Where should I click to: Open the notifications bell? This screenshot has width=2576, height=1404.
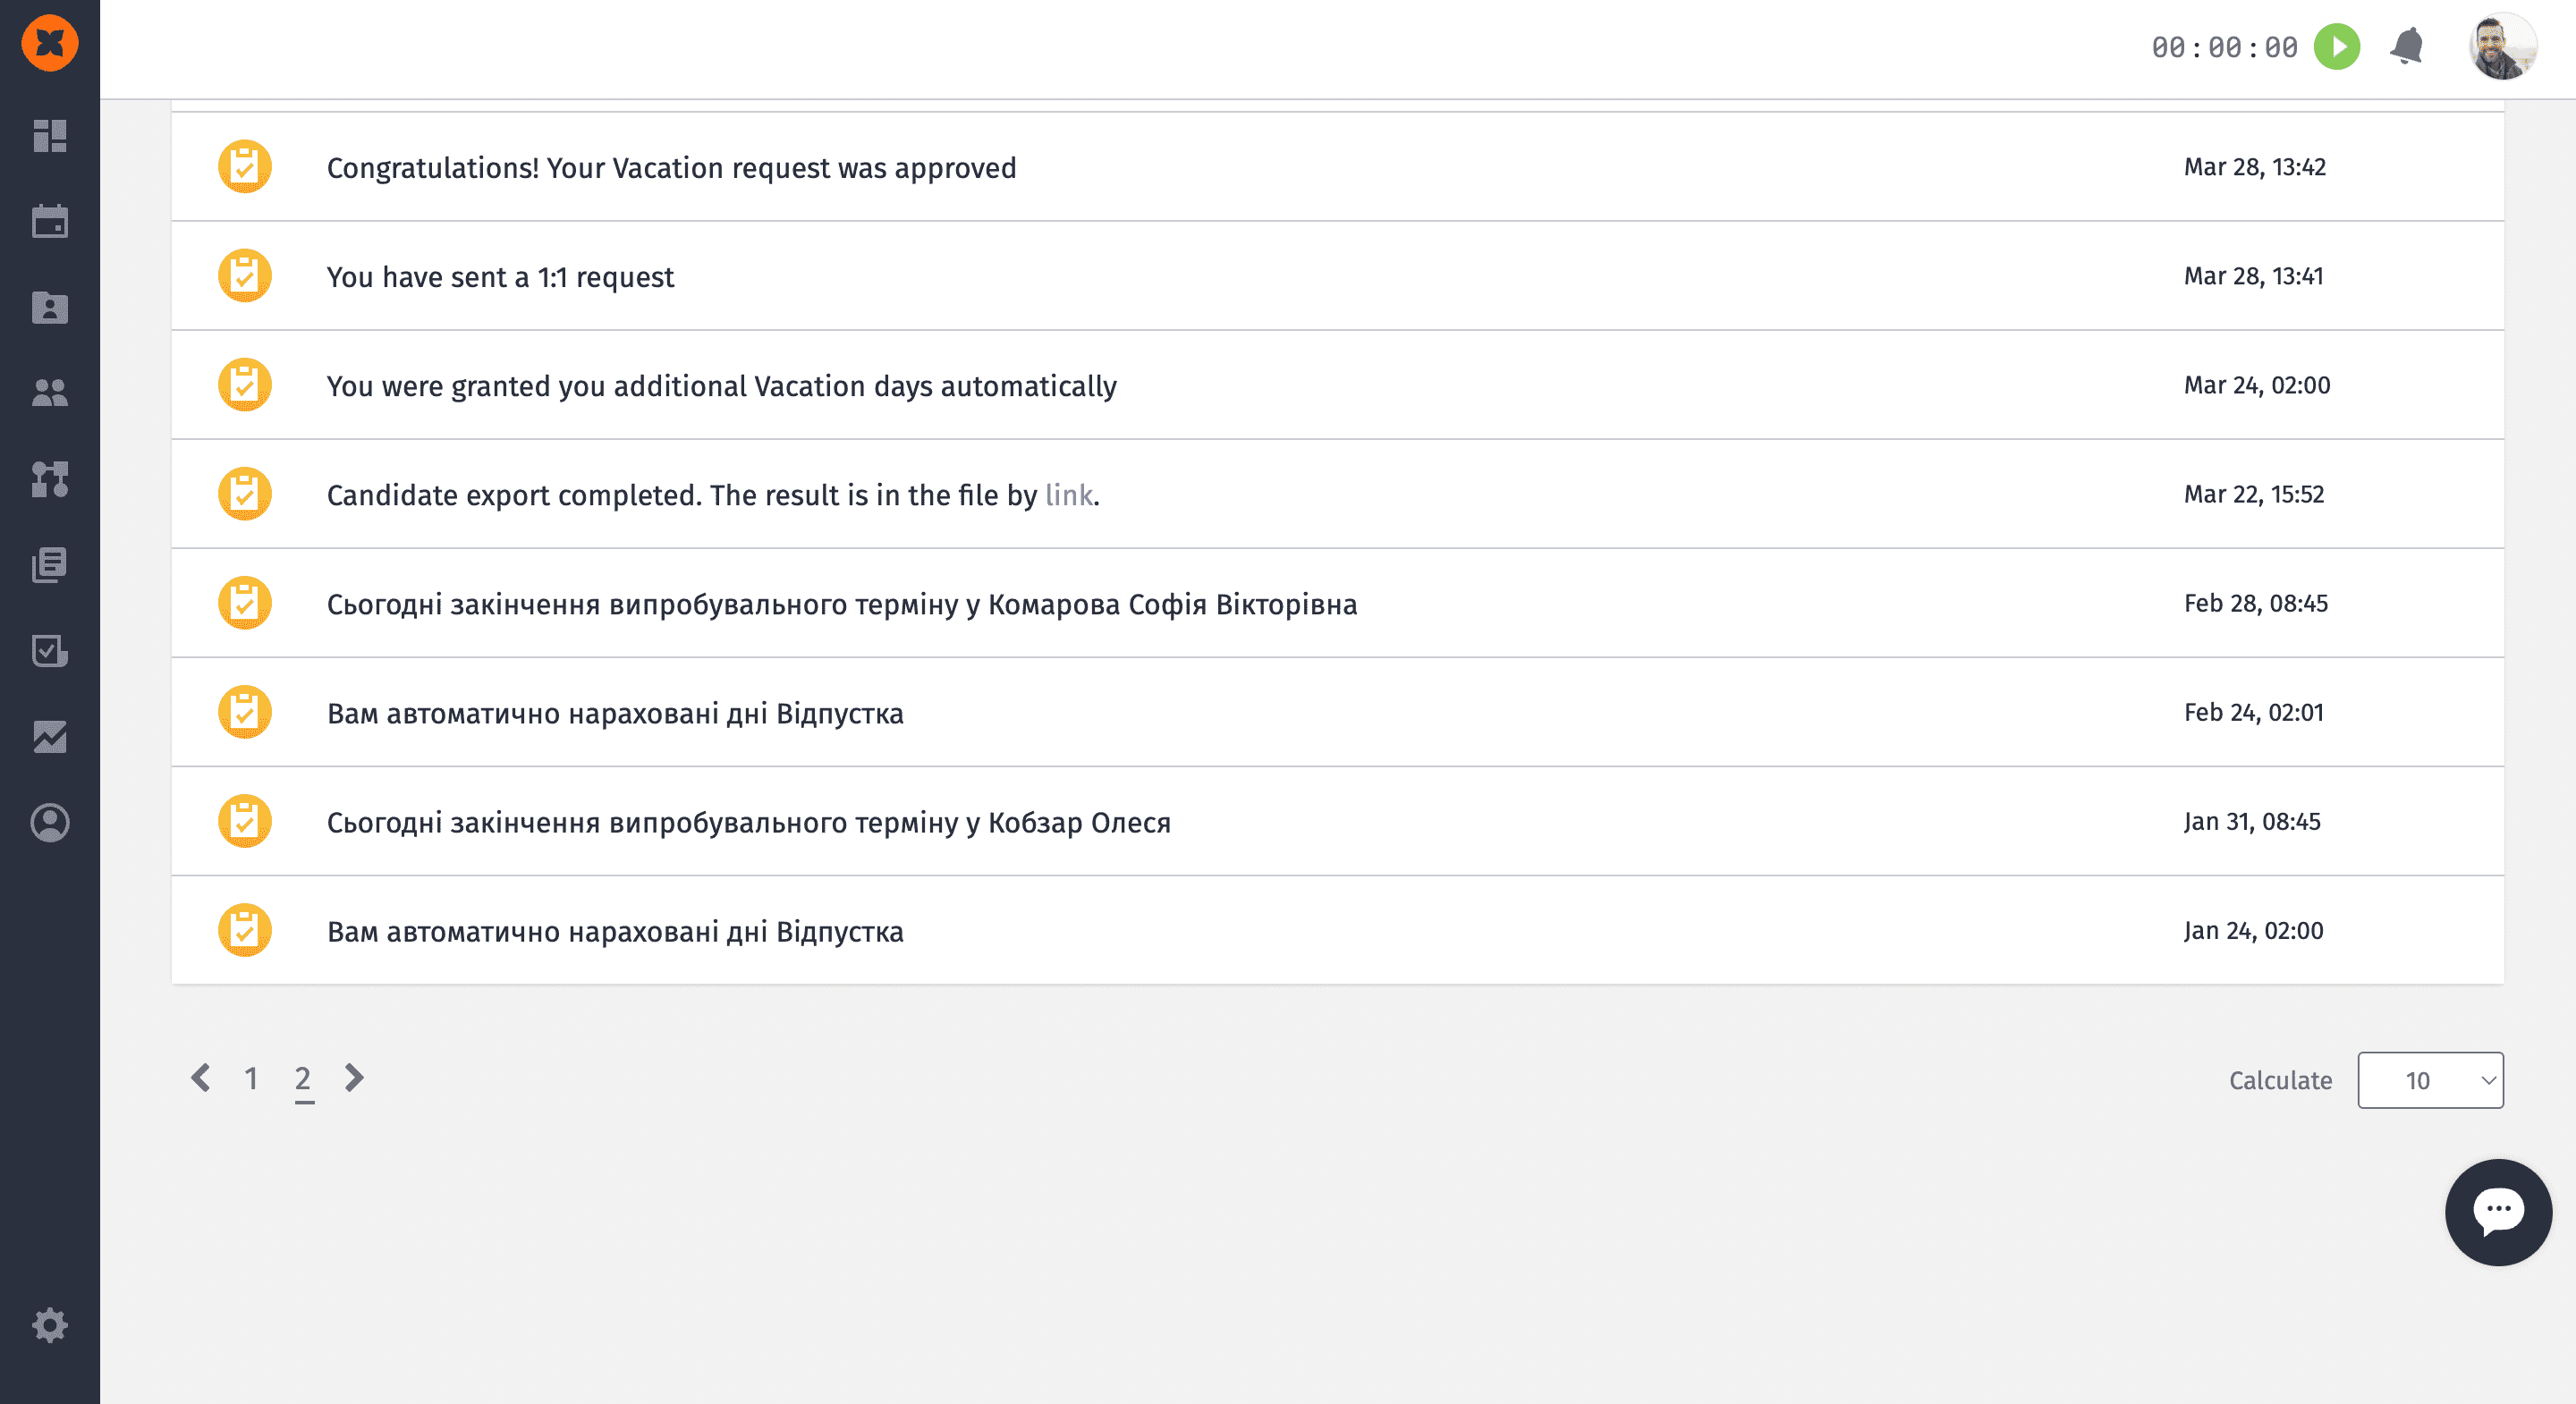[x=2407, y=47]
